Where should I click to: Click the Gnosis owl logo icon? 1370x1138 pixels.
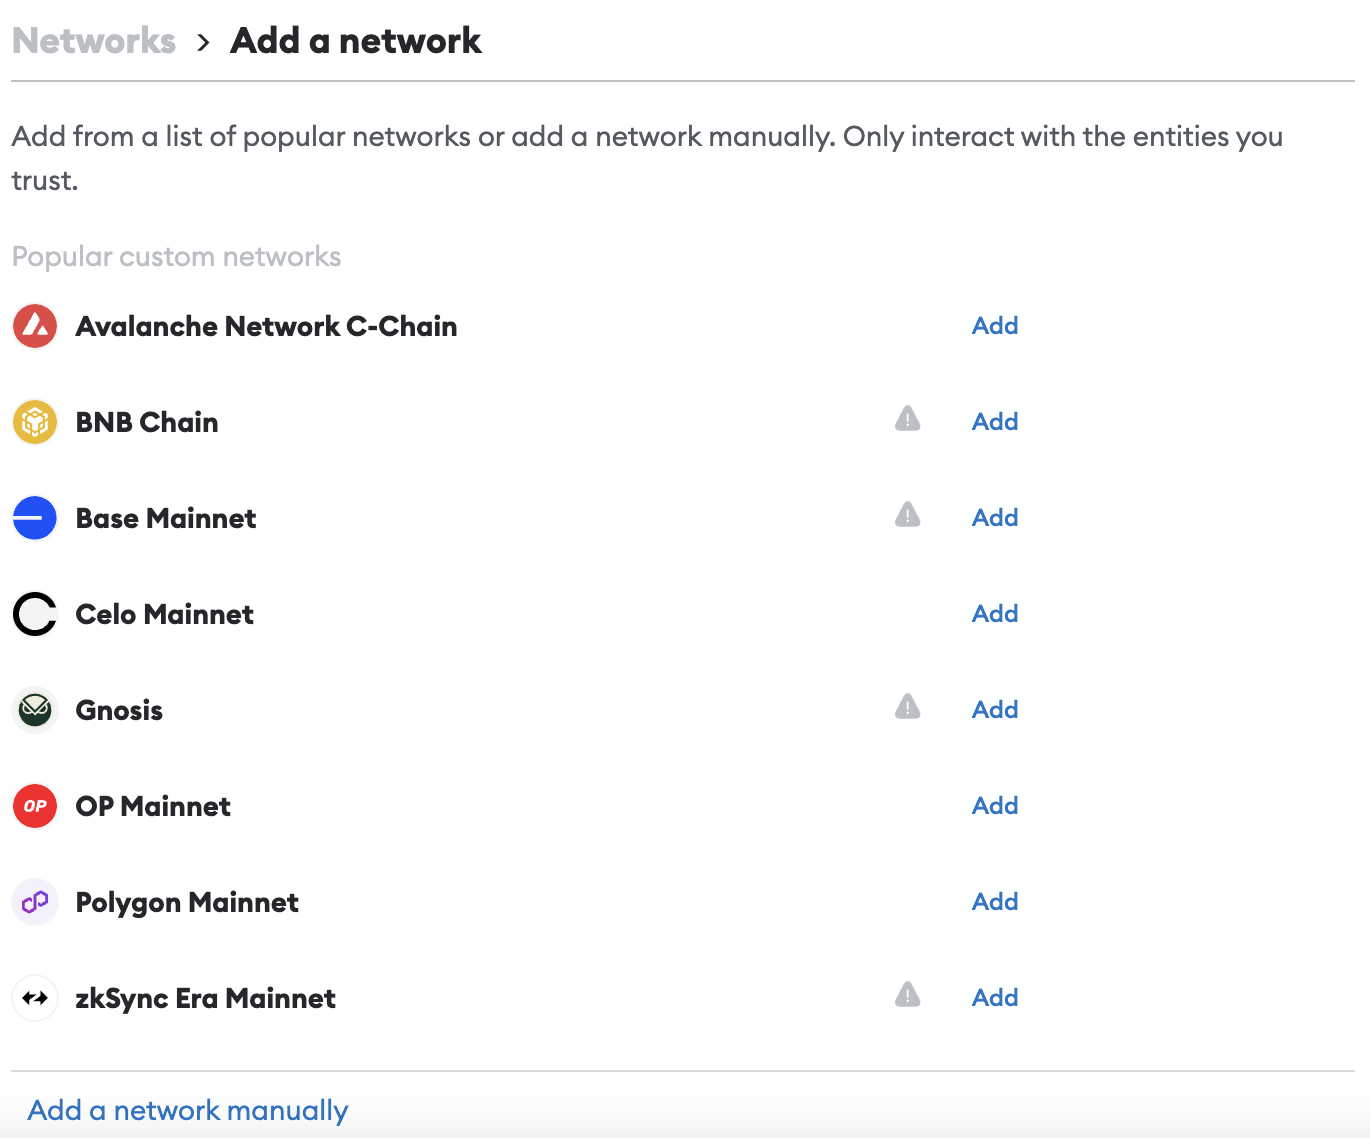click(35, 710)
